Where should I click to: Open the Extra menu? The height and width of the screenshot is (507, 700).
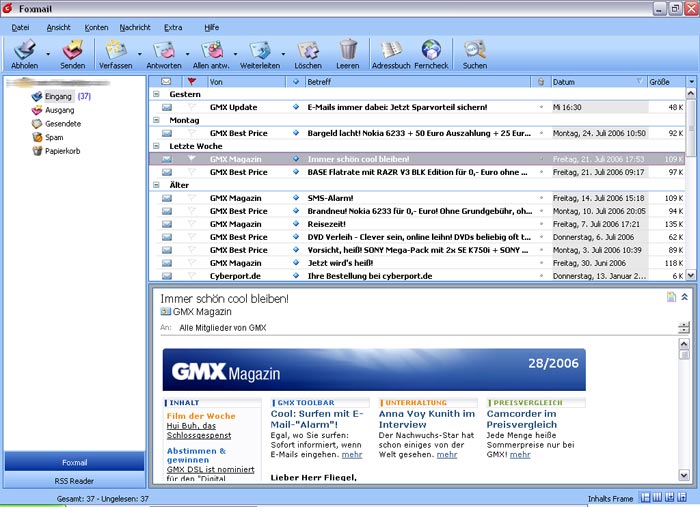[173, 28]
